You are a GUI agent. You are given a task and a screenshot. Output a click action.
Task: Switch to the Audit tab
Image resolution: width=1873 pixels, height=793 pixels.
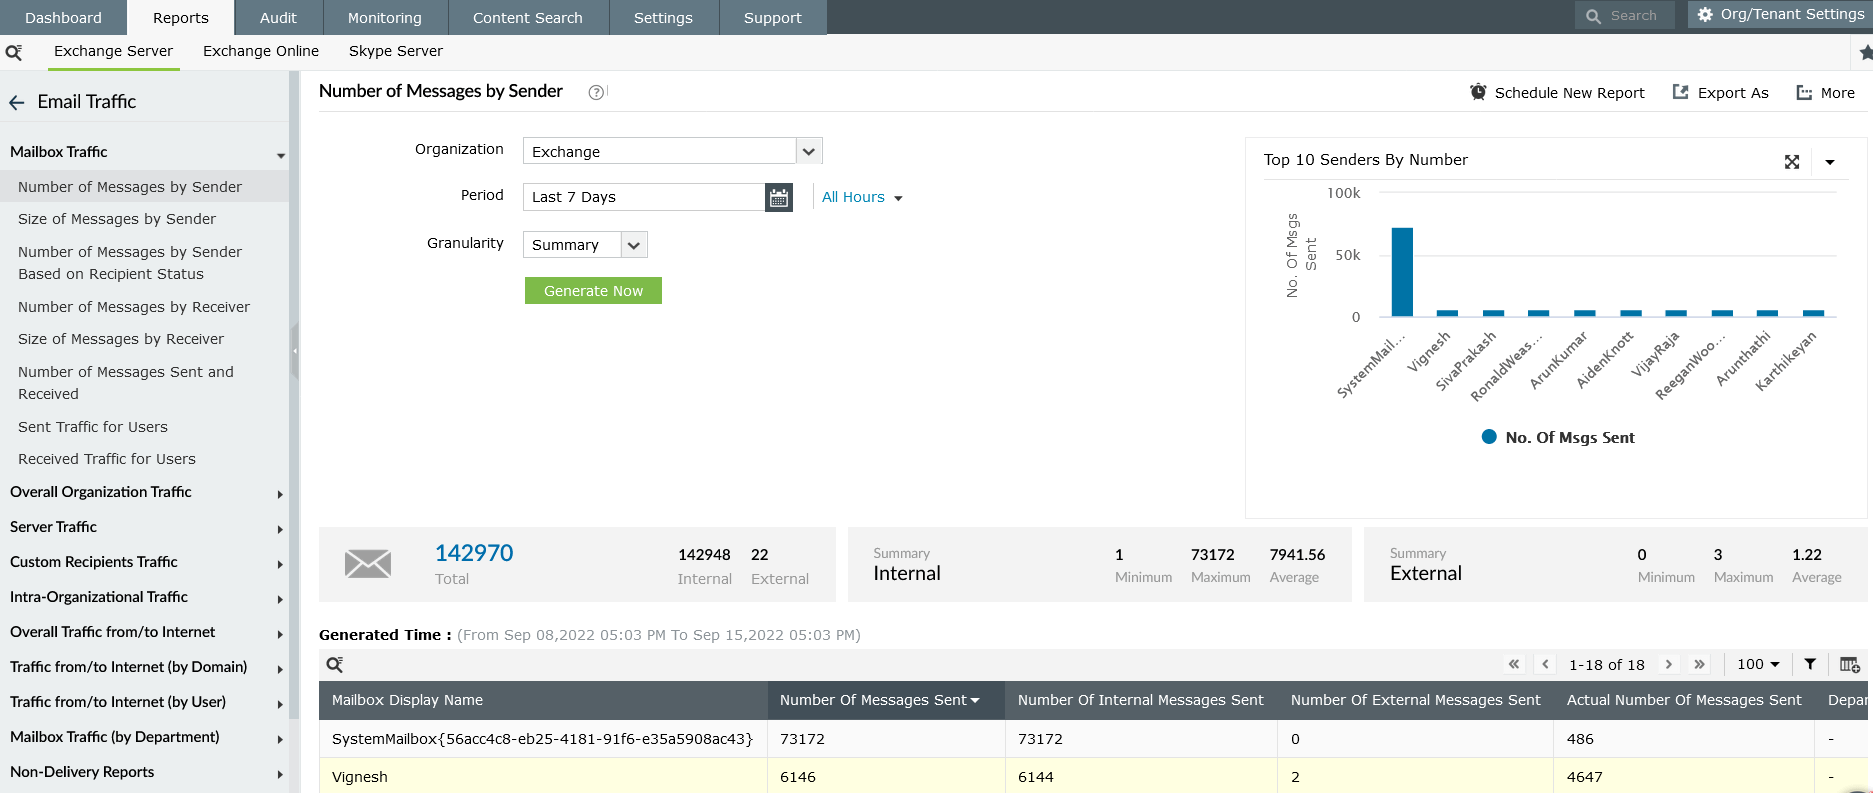(278, 18)
